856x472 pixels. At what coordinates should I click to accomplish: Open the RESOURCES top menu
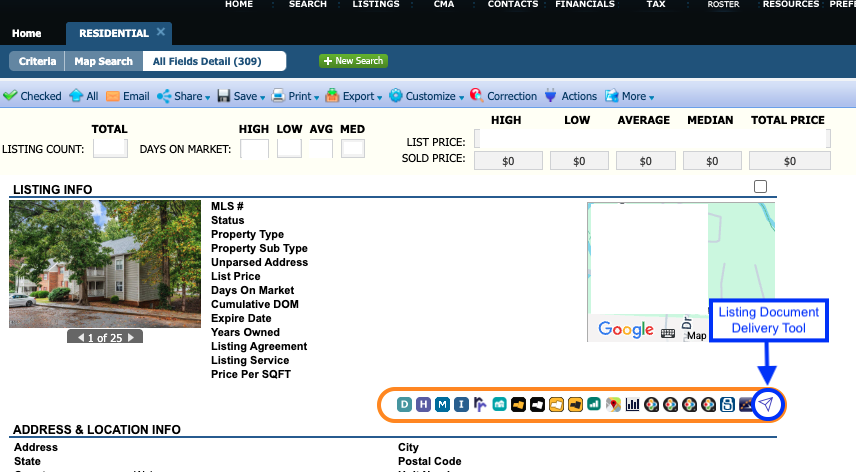click(x=791, y=4)
